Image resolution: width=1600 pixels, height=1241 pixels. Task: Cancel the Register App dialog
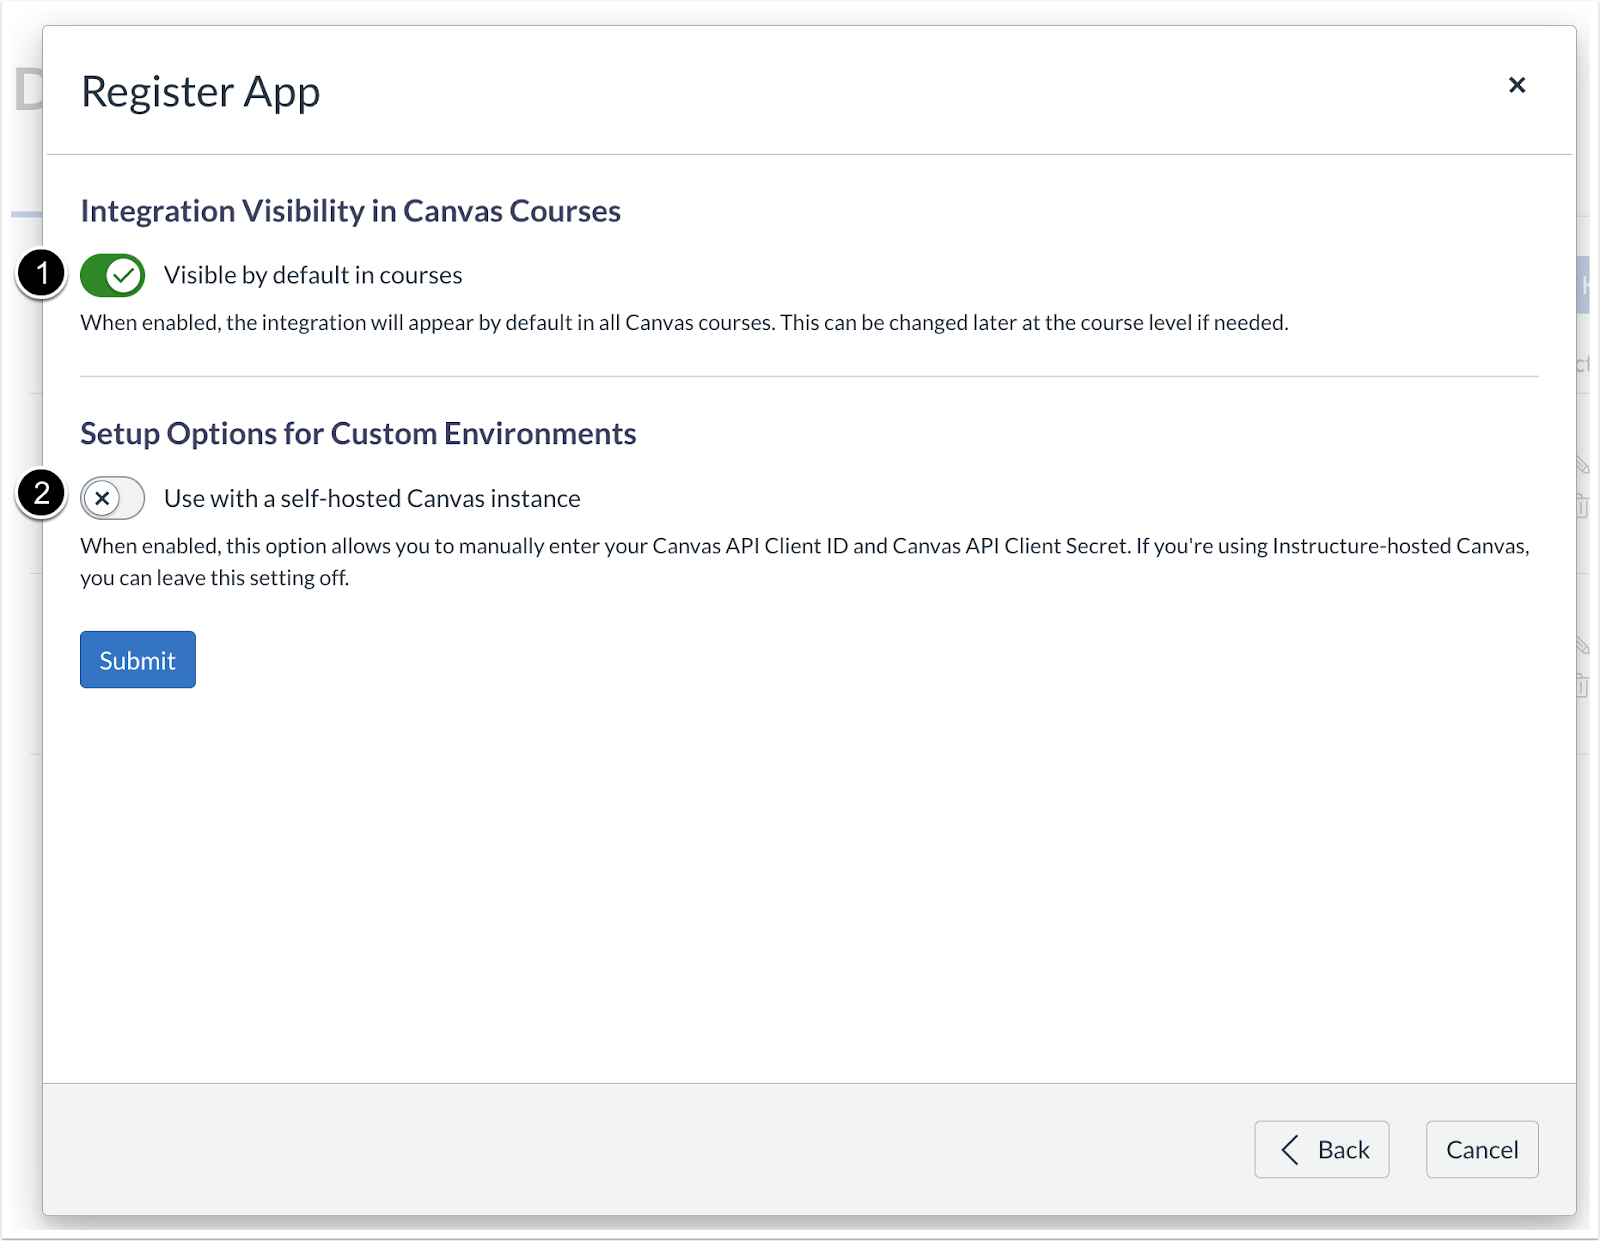pos(1481,1149)
